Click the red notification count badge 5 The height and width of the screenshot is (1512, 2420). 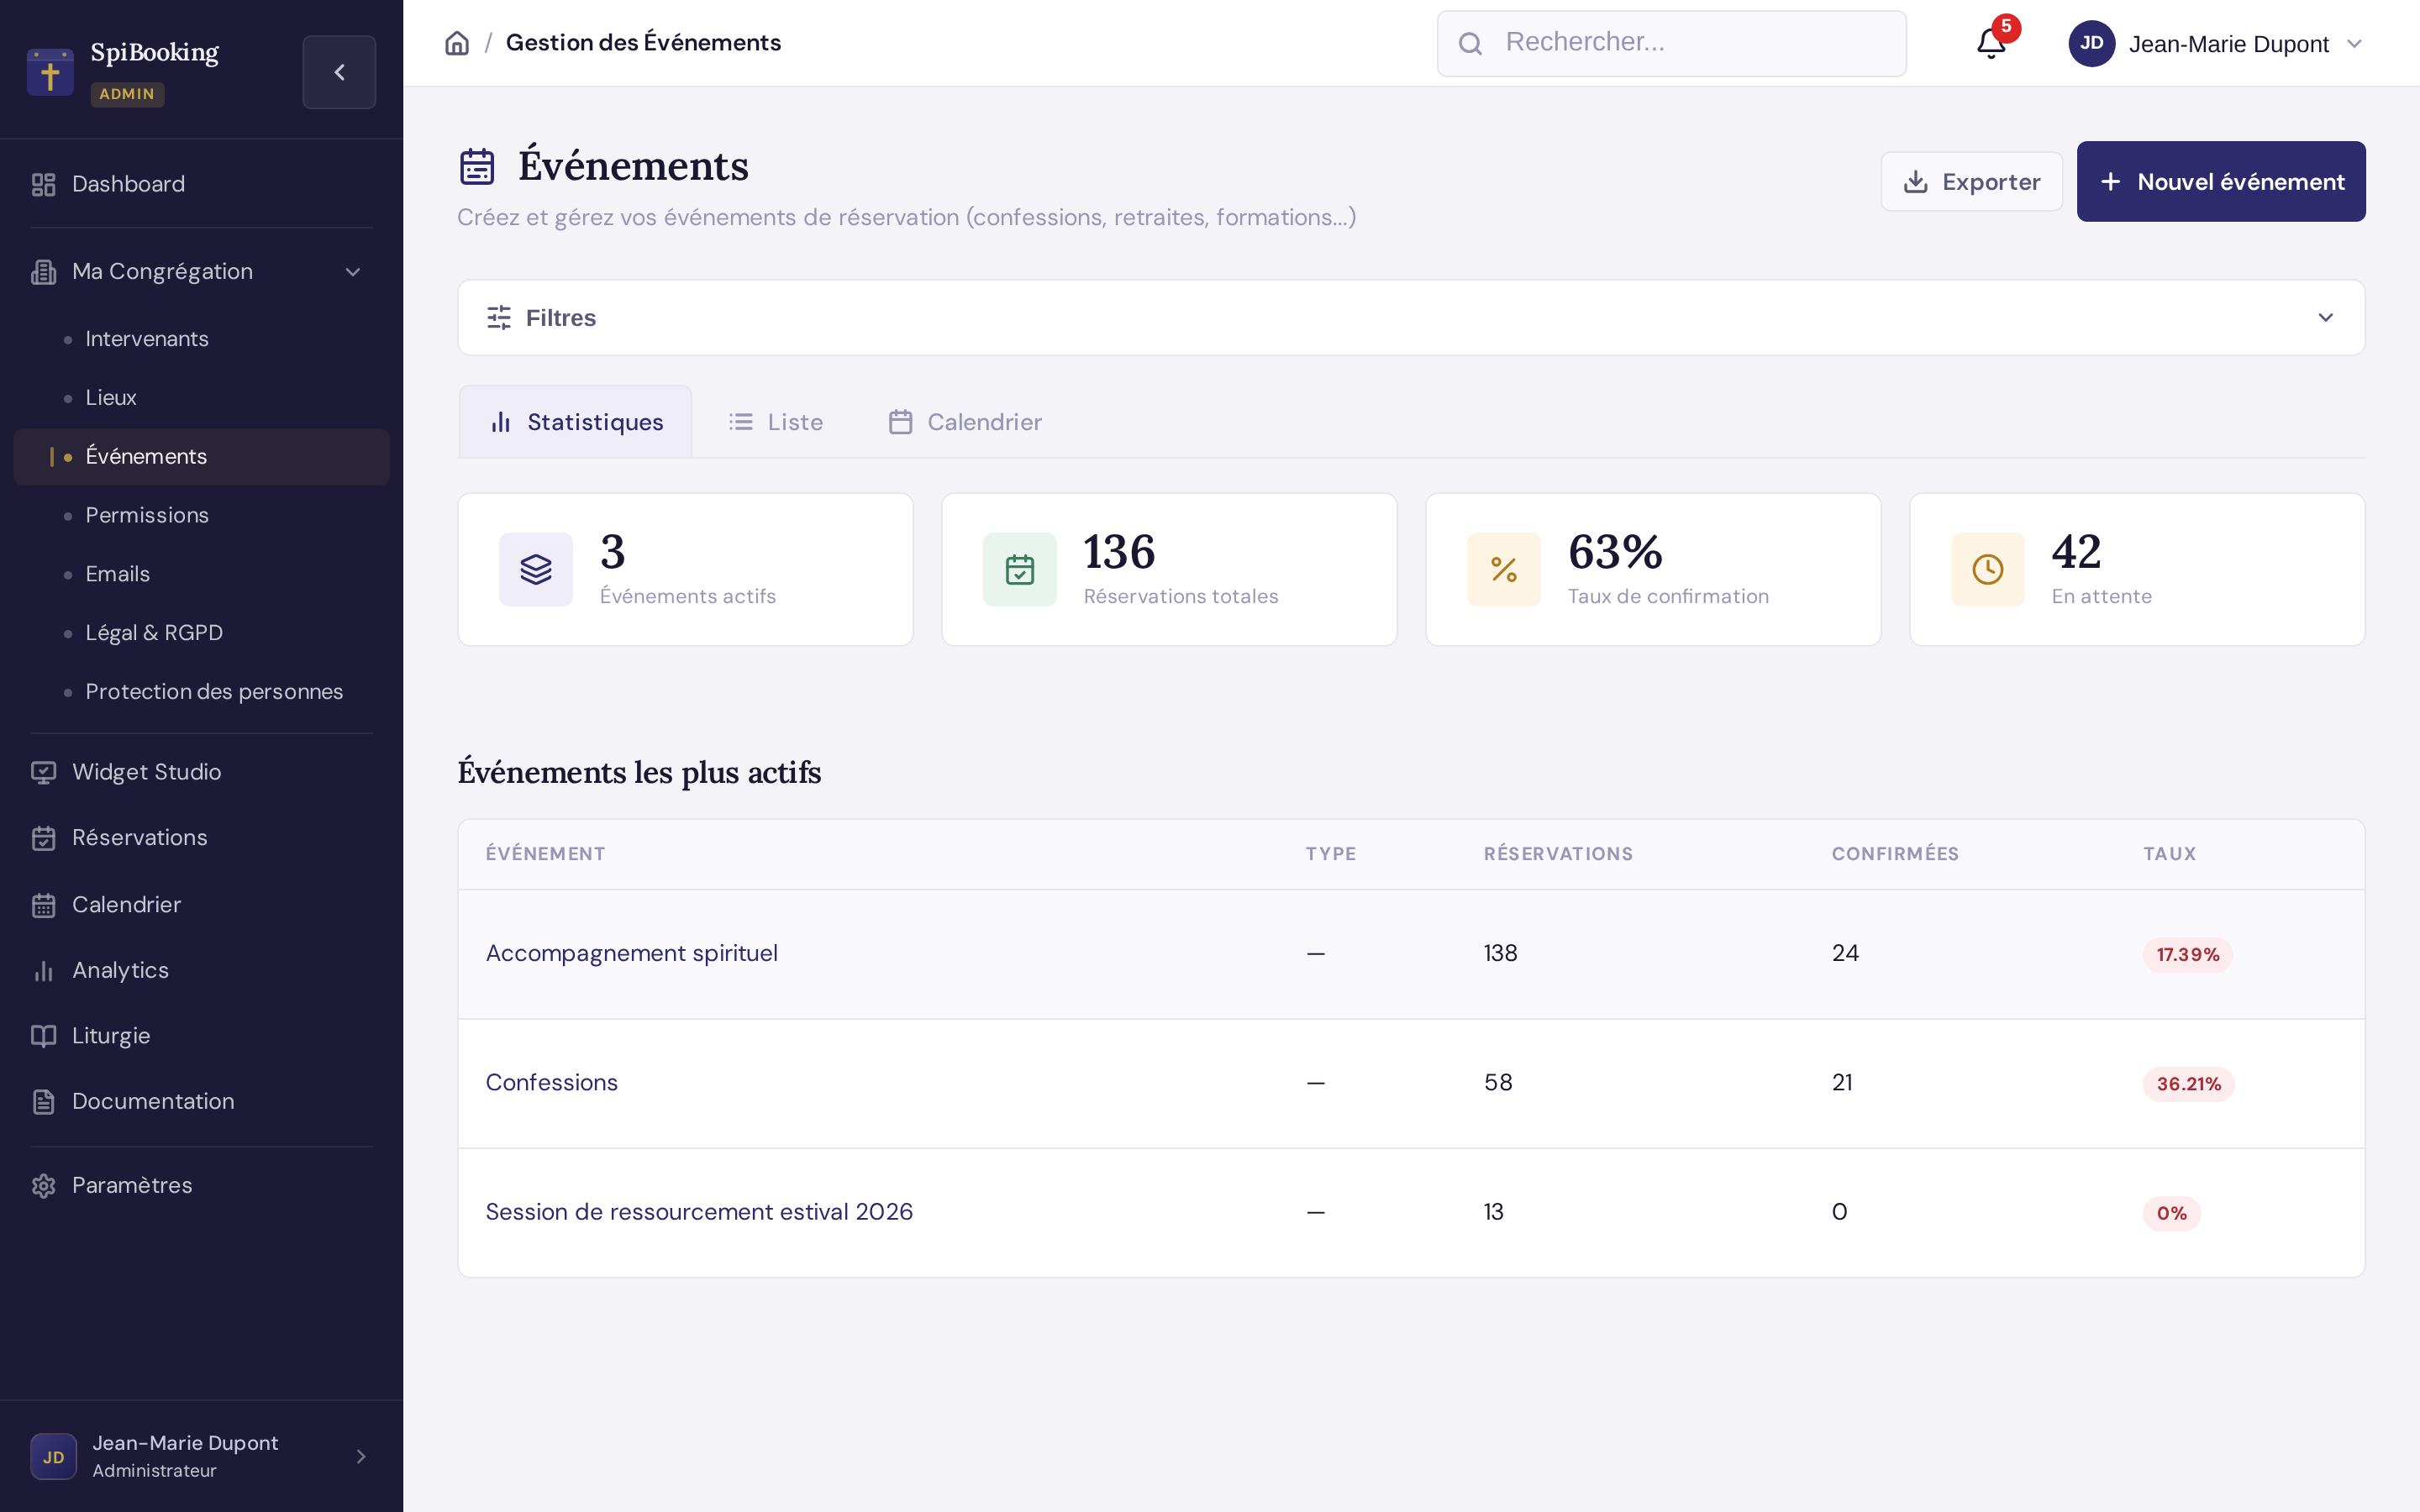tap(2006, 27)
